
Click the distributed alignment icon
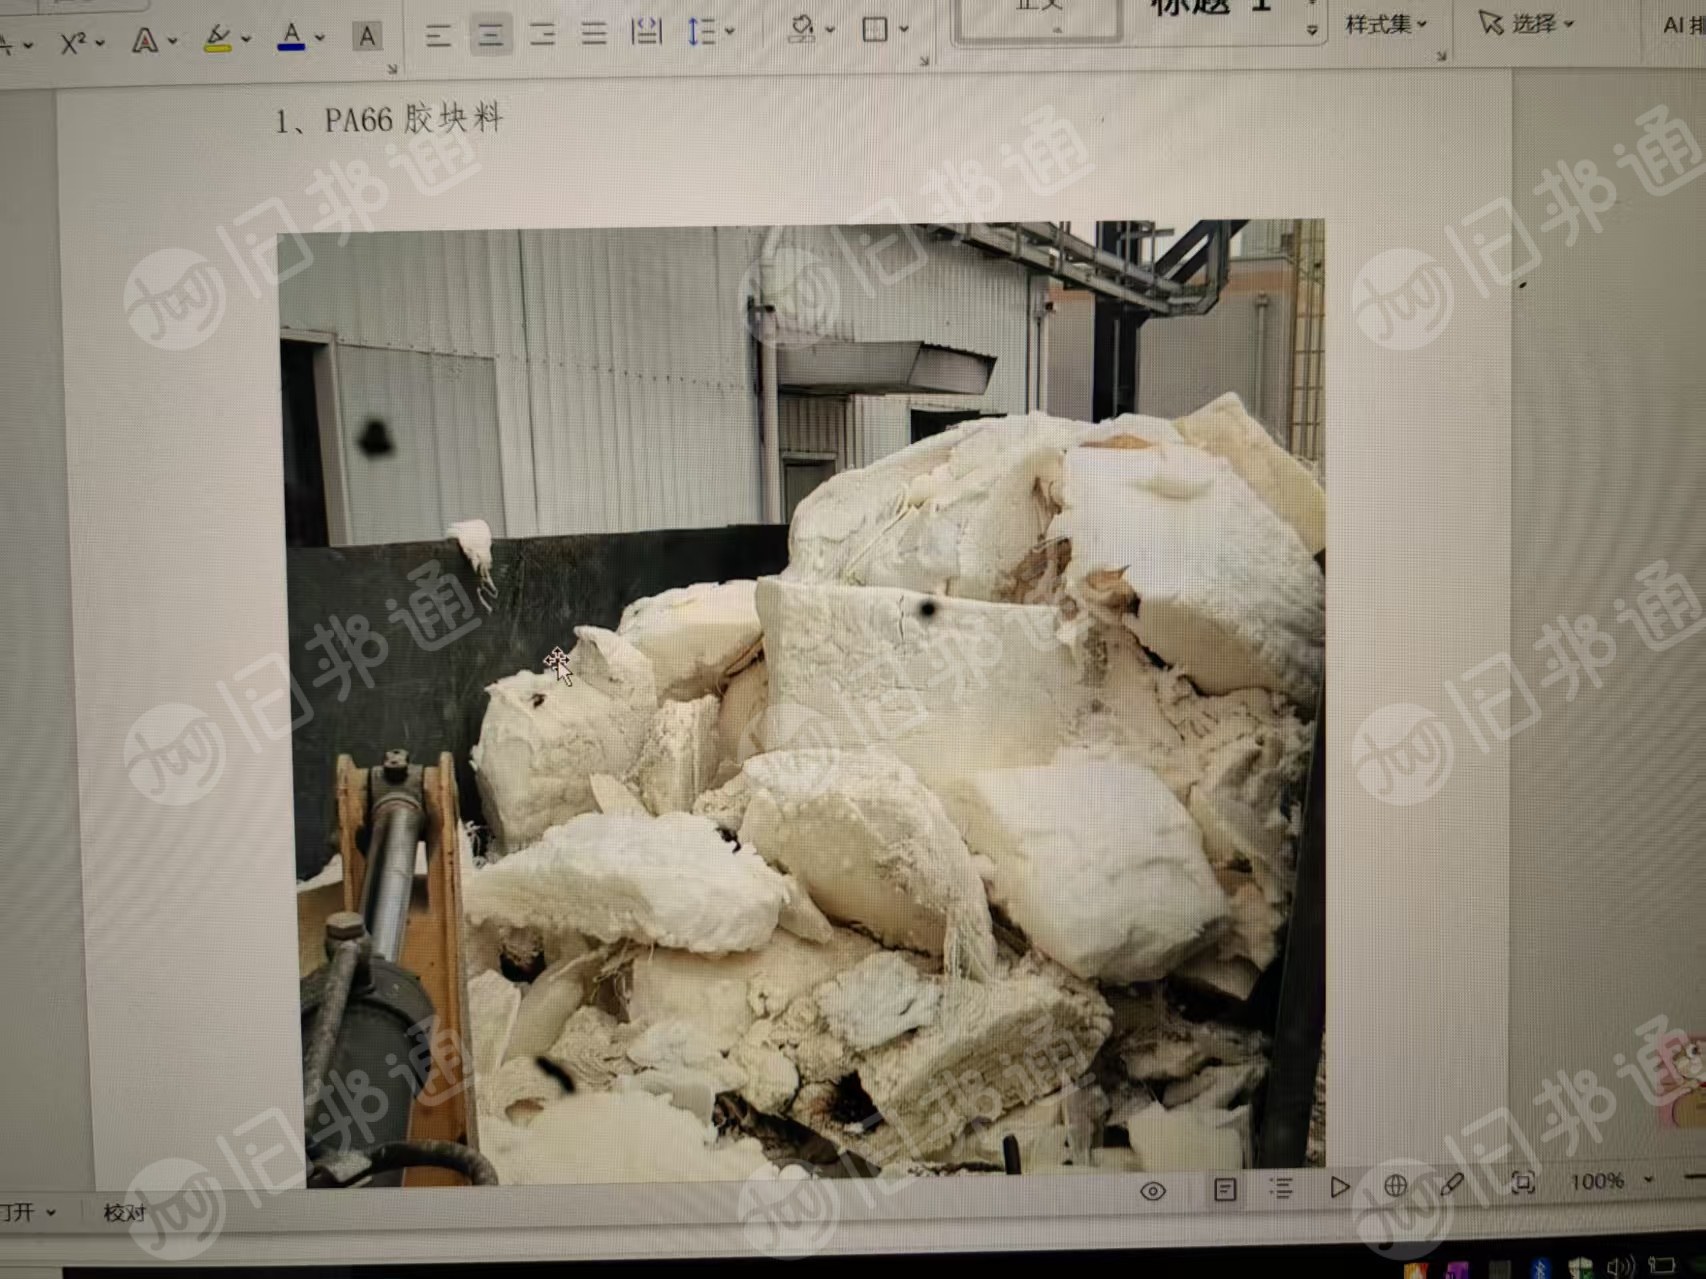point(647,33)
